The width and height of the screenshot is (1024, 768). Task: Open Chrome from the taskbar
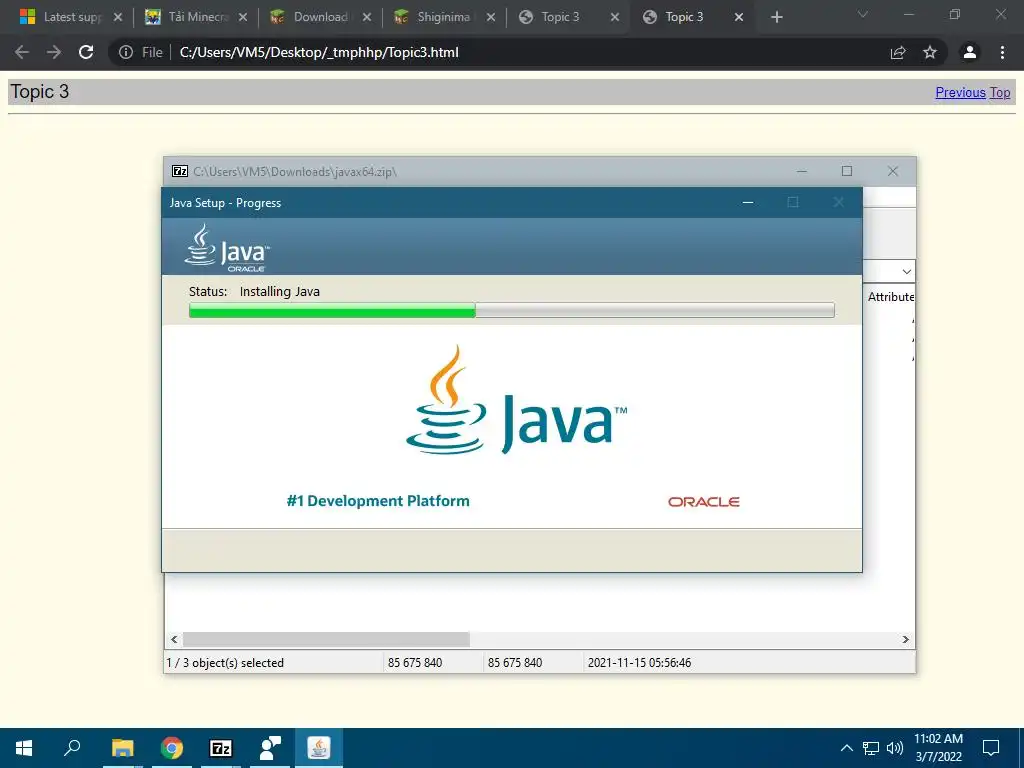click(x=172, y=748)
